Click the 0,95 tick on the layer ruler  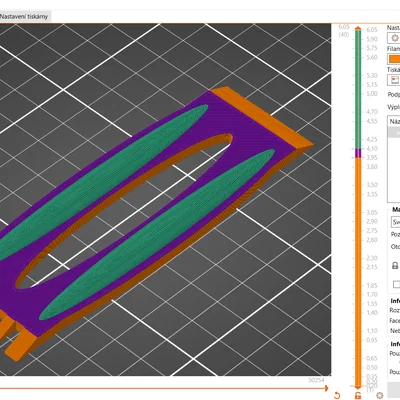pyautogui.click(x=372, y=340)
